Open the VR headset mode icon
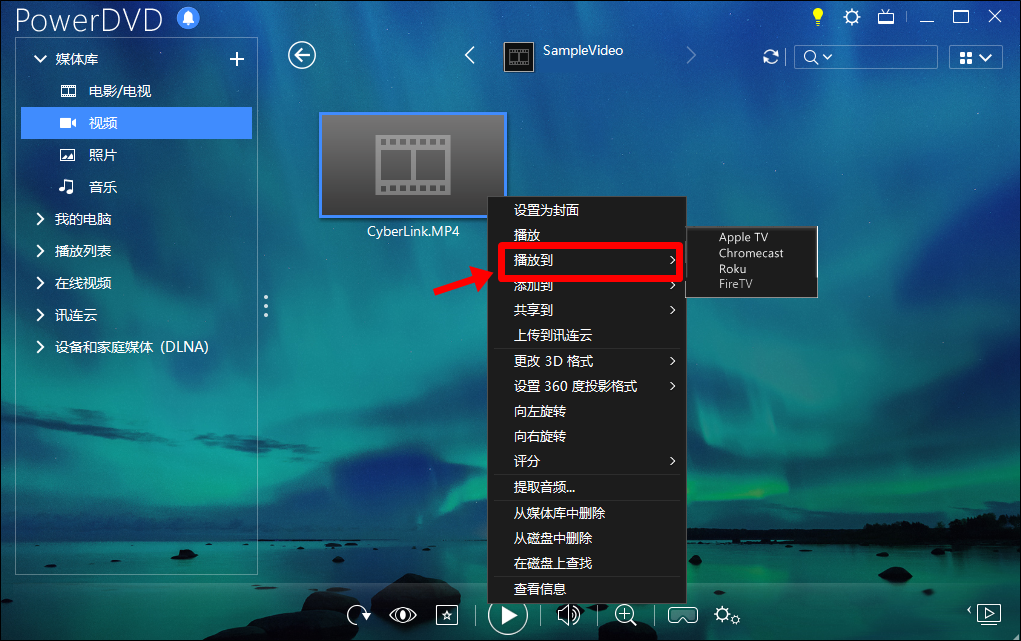The width and height of the screenshot is (1021, 641). 682,615
